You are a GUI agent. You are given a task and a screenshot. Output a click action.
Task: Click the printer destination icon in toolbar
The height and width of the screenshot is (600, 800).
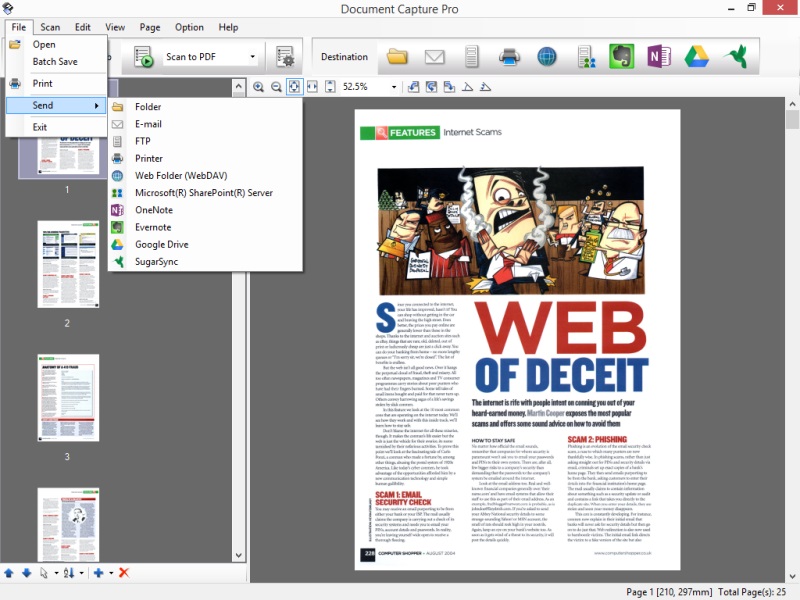click(x=509, y=57)
